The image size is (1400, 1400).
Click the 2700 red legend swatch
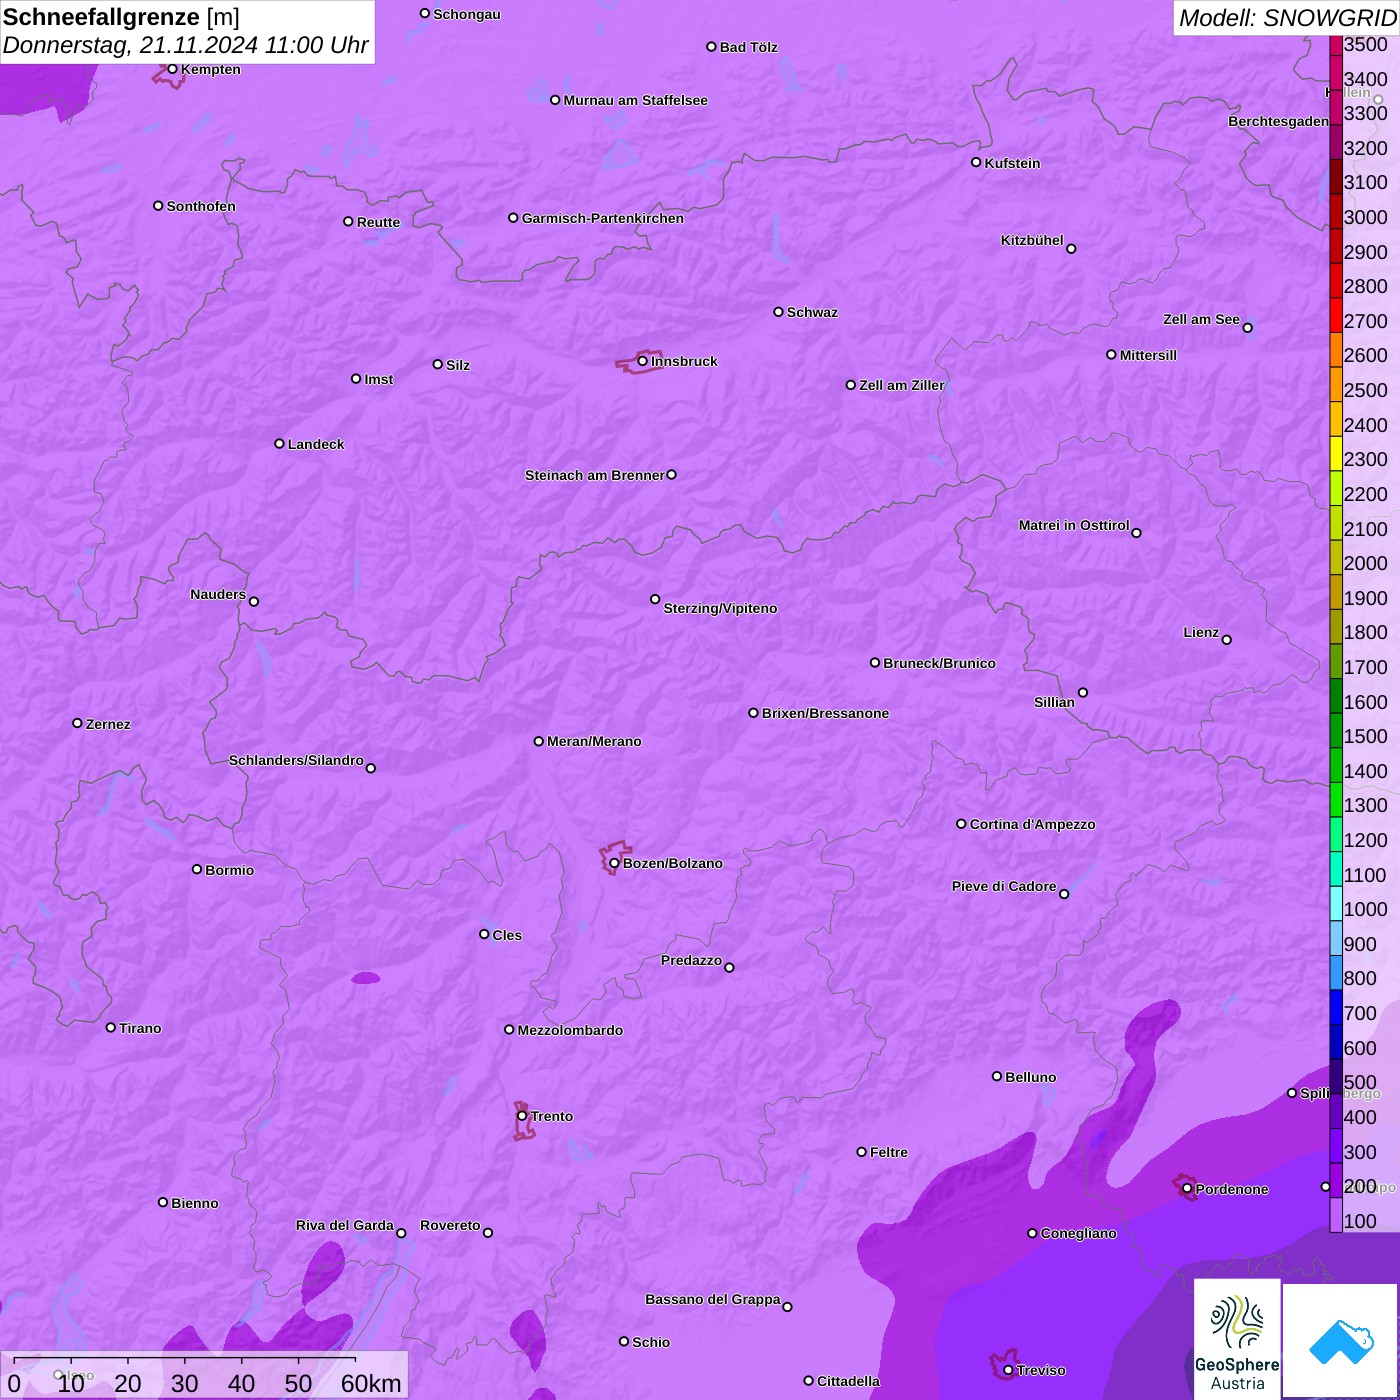click(x=1336, y=315)
